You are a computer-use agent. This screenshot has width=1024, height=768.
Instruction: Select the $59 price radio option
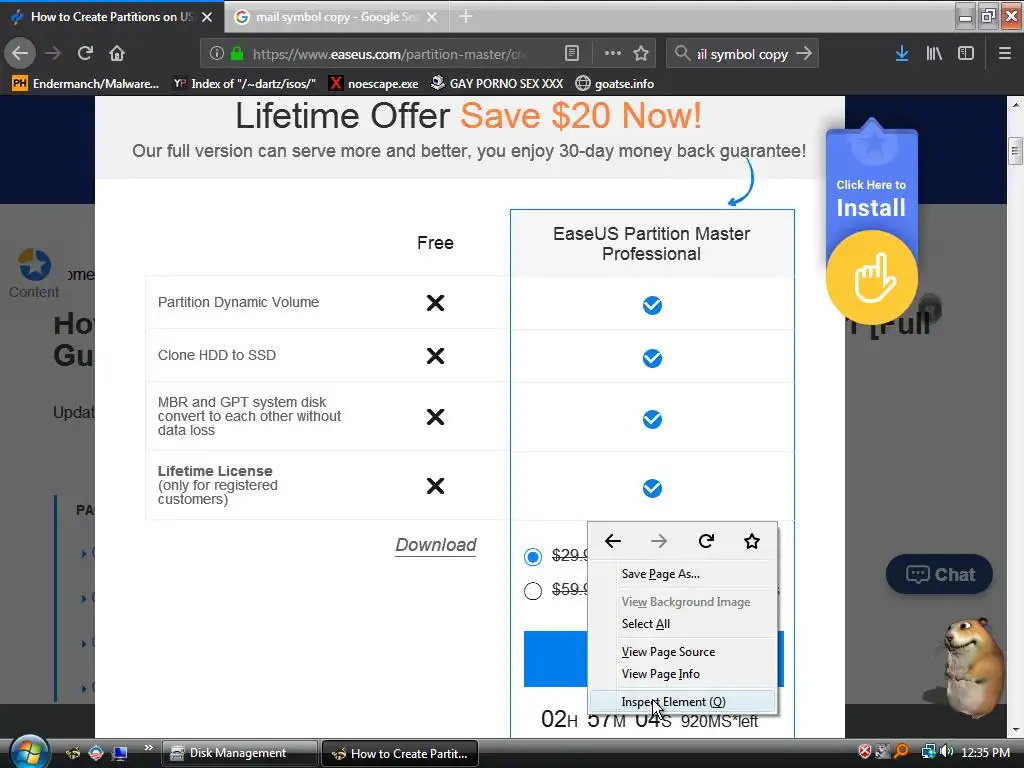click(x=533, y=591)
